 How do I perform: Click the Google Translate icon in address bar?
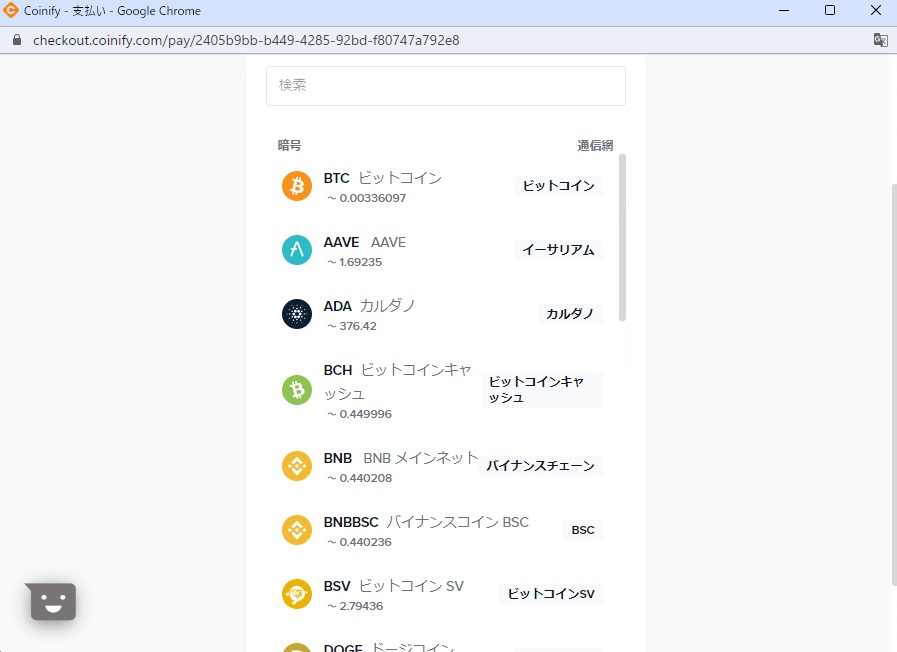pos(880,40)
